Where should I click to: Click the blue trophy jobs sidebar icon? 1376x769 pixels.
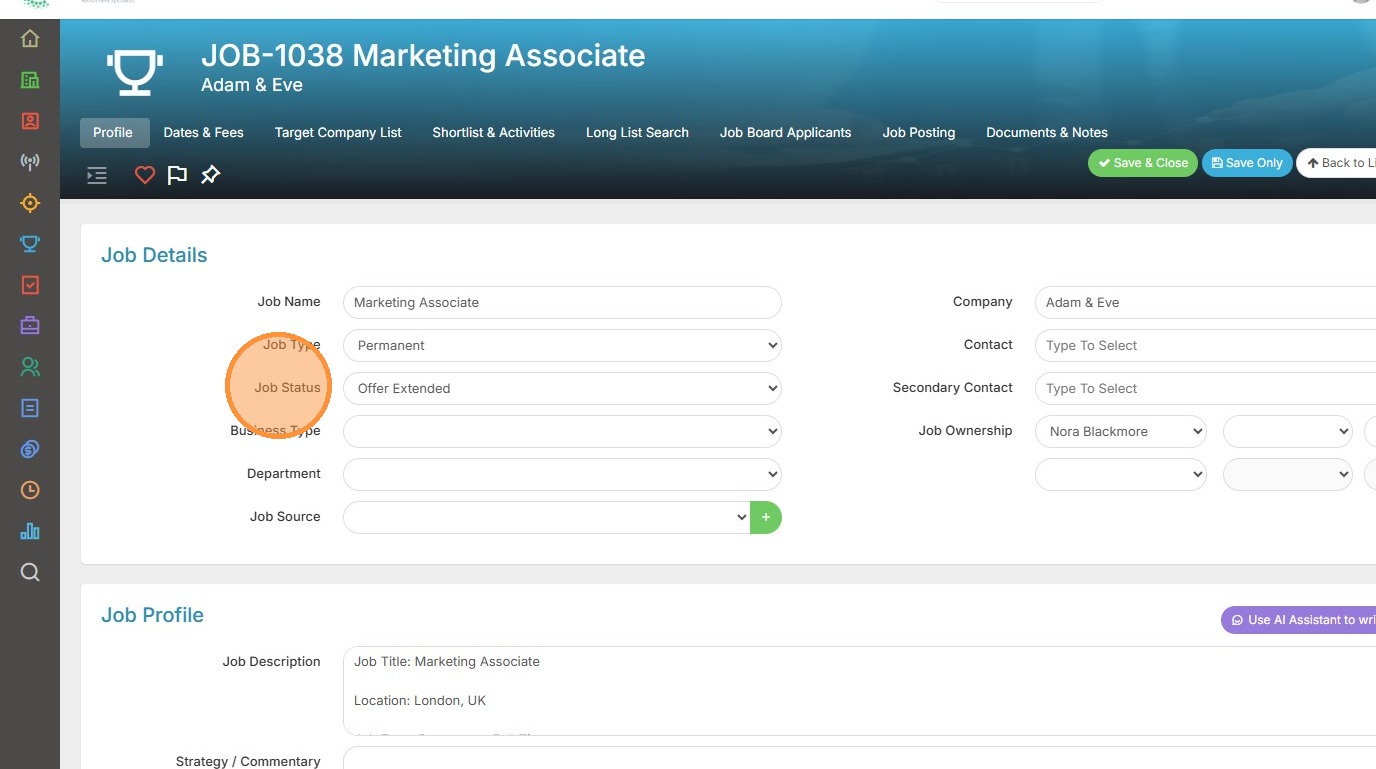click(x=30, y=244)
